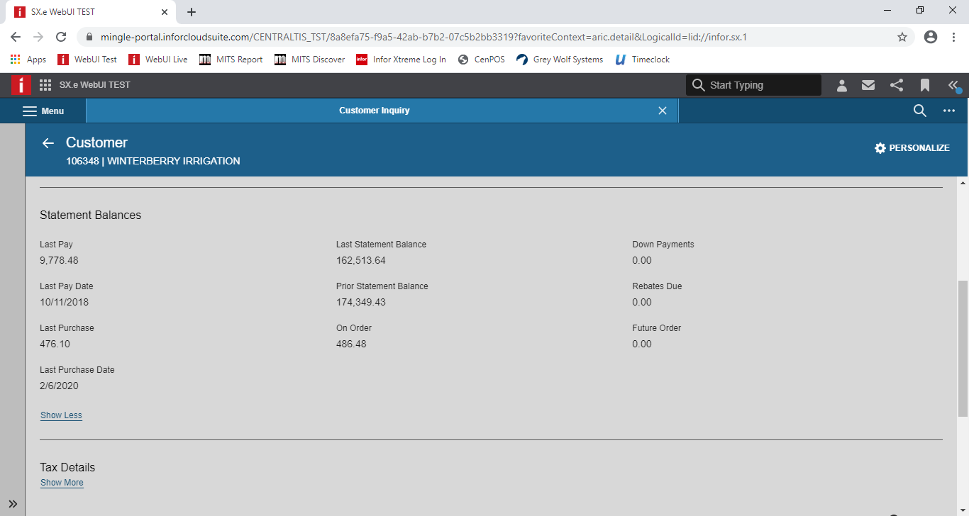Click the Down Payments label
The image size is (970, 516).
pos(663,244)
